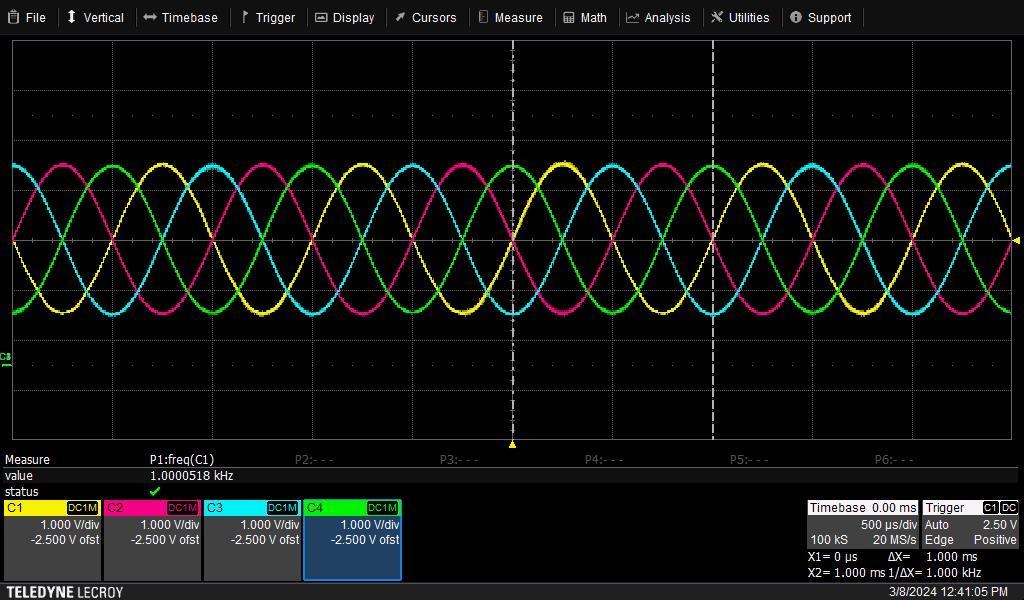
Task: Open the Trigger descriptor box
Action: pos(970,524)
